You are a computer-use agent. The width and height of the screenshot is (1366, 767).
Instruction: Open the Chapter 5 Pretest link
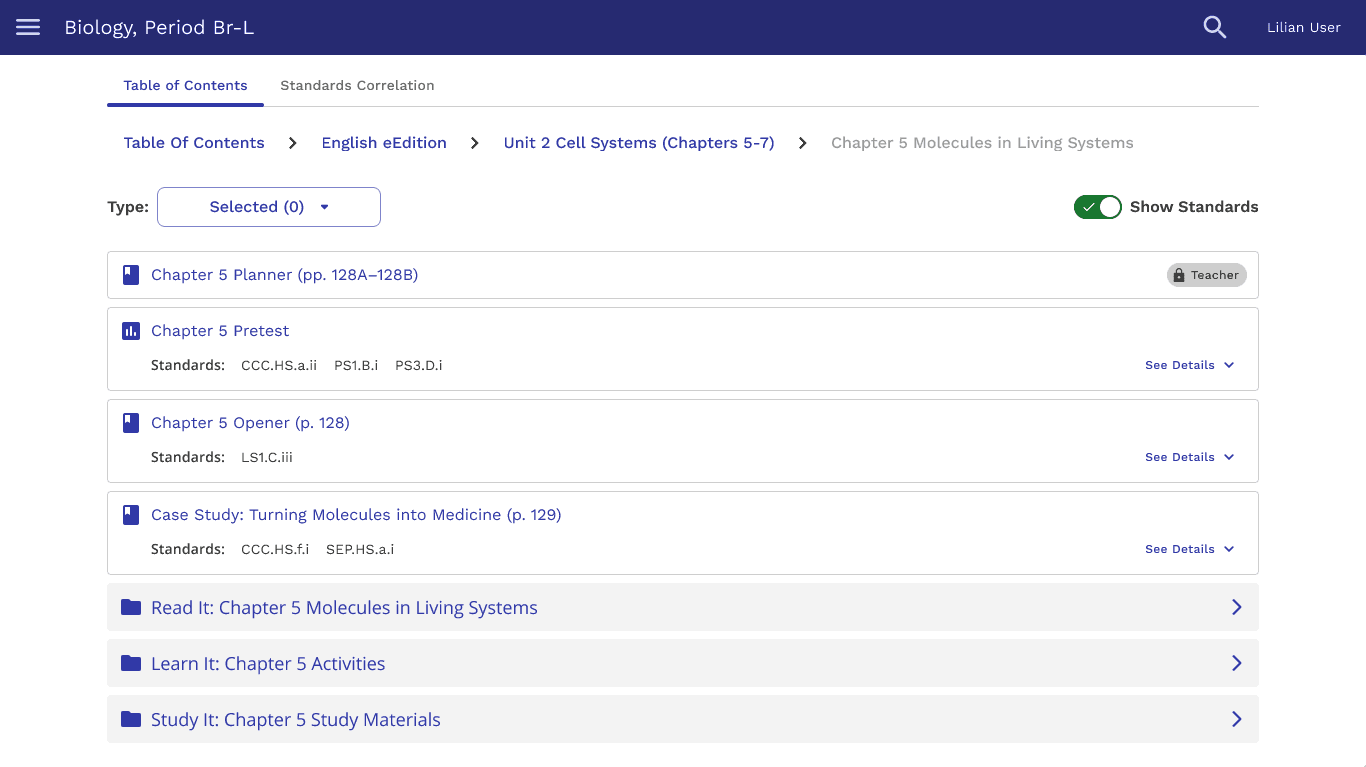[x=220, y=331]
